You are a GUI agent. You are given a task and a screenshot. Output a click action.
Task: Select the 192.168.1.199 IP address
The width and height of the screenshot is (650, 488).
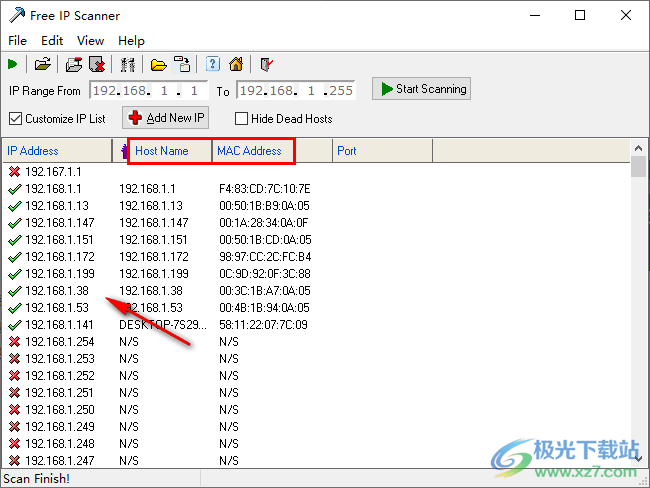tap(60, 274)
